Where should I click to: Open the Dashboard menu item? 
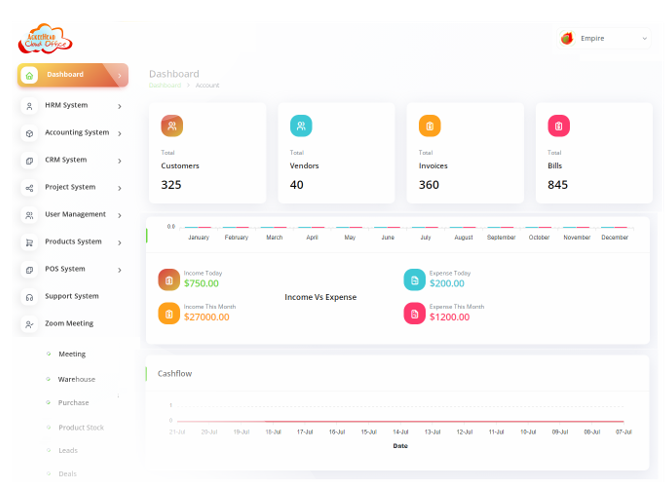(73, 75)
